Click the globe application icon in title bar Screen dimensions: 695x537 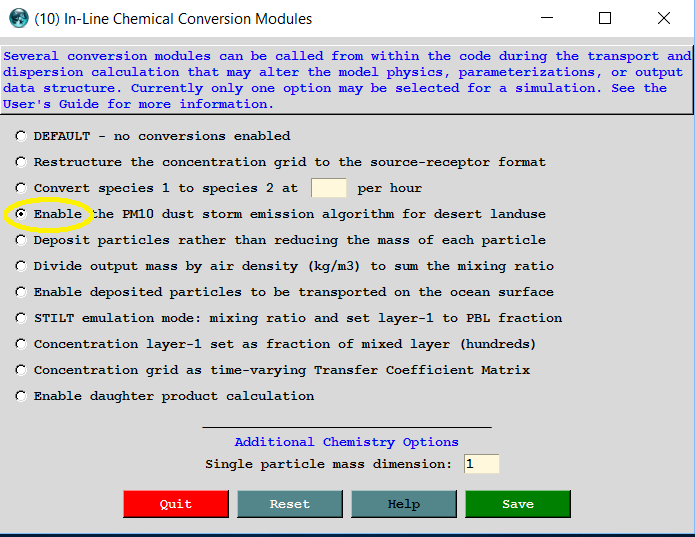pyautogui.click(x=18, y=18)
